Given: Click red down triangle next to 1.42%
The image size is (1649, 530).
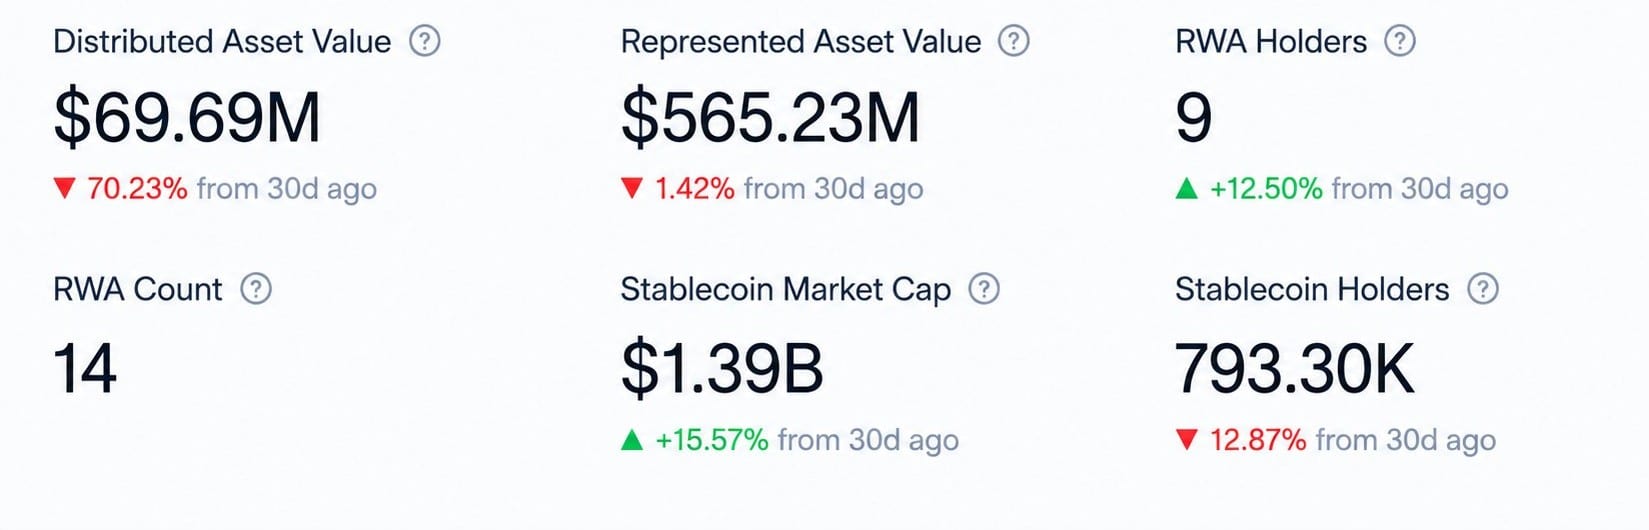Looking at the screenshot, I should coord(632,188).
